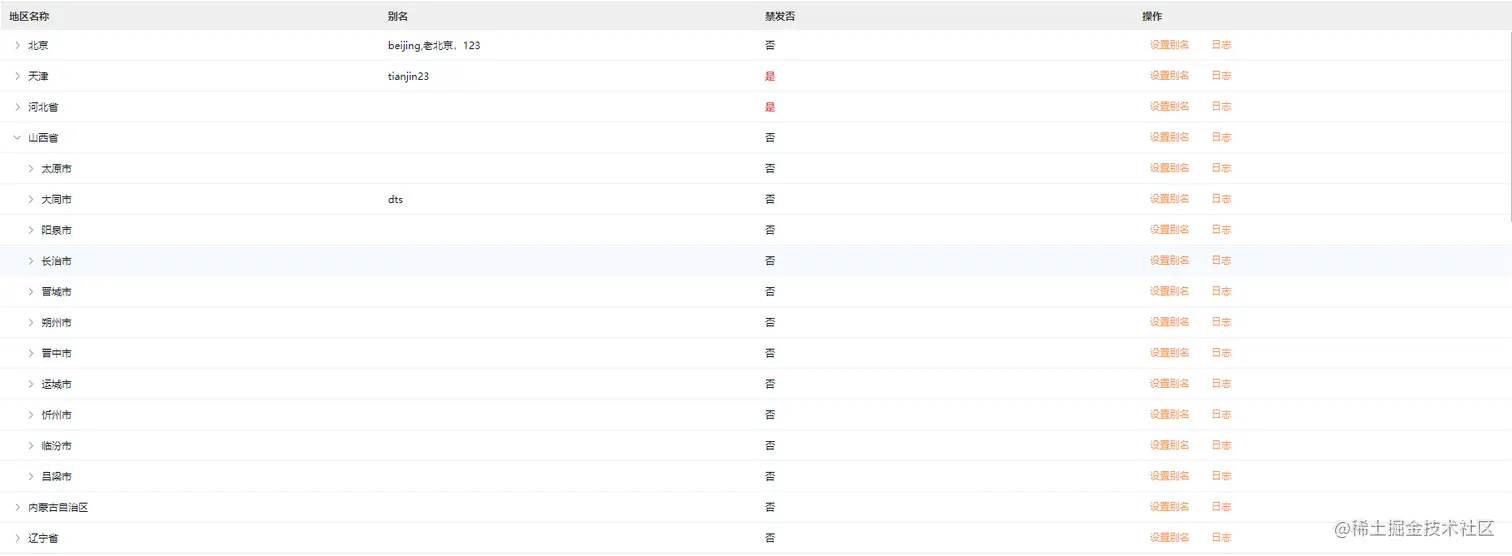This screenshot has width=1512, height=556.
Task: Click the 禁发否 column header
Action: pos(780,16)
